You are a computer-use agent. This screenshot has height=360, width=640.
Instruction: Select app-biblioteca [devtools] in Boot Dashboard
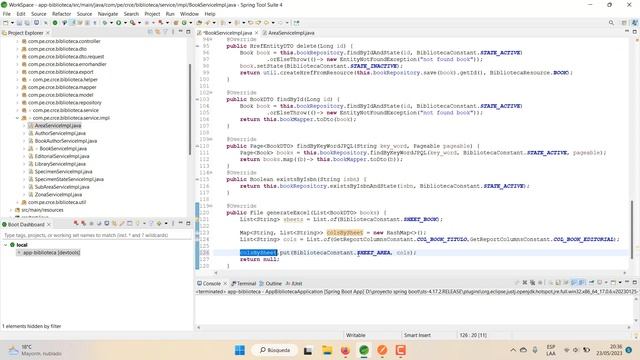coord(51,253)
